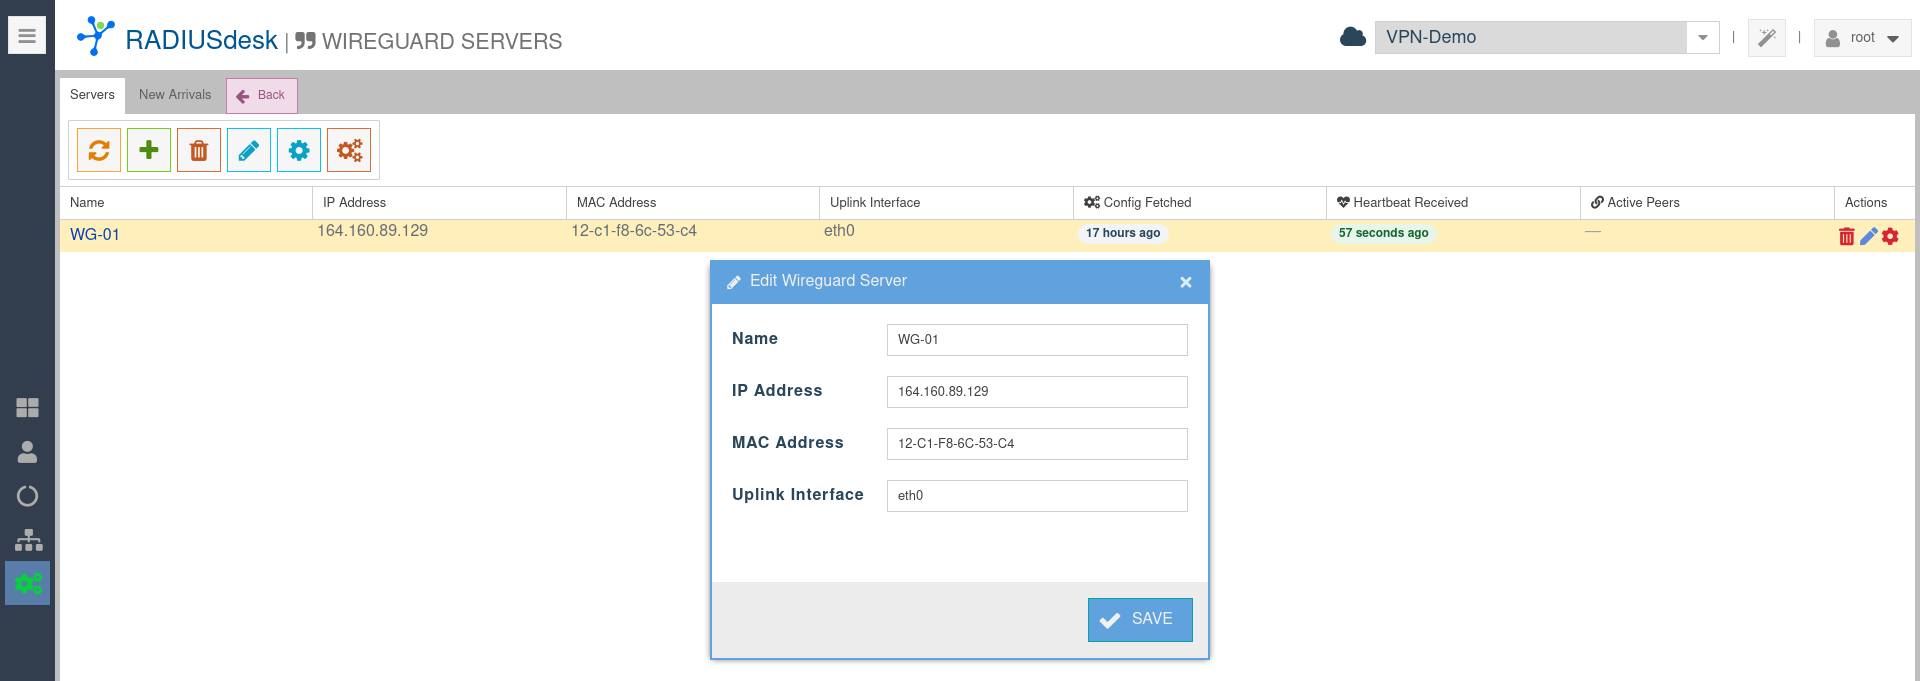Select the Servers tab

tap(92, 95)
